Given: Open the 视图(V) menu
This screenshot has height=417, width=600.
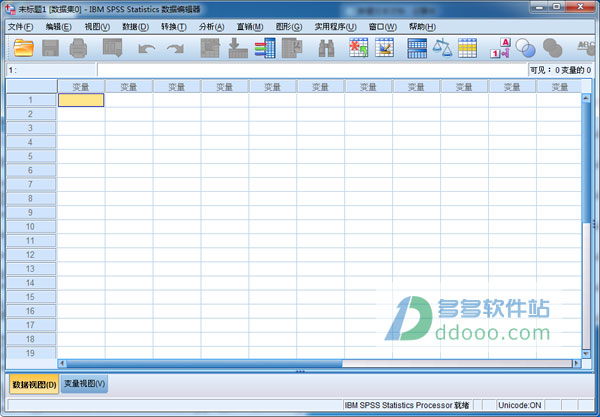Looking at the screenshot, I should click(x=97, y=27).
